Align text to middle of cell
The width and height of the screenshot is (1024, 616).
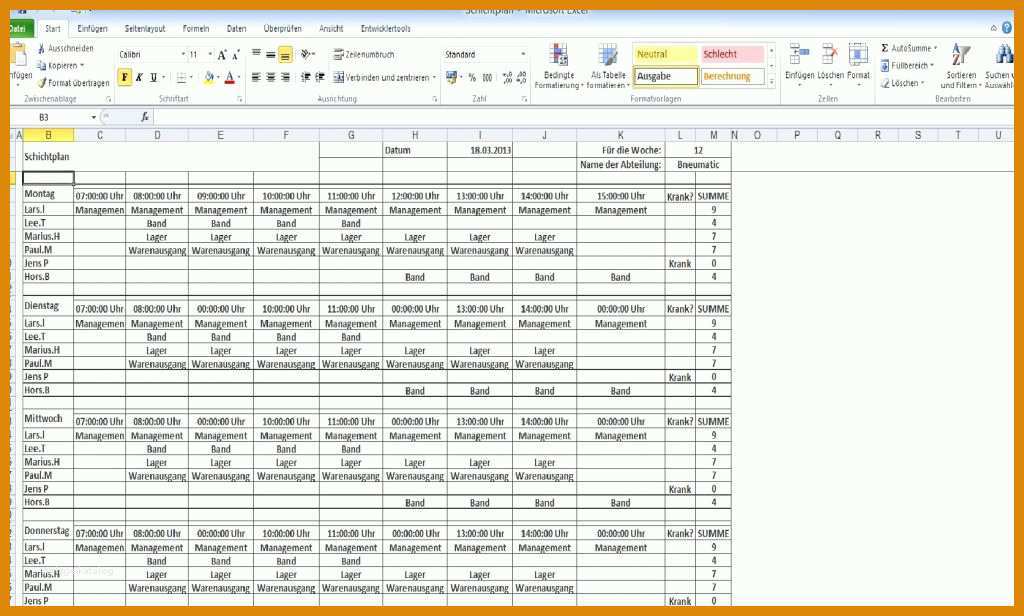[x=270, y=54]
